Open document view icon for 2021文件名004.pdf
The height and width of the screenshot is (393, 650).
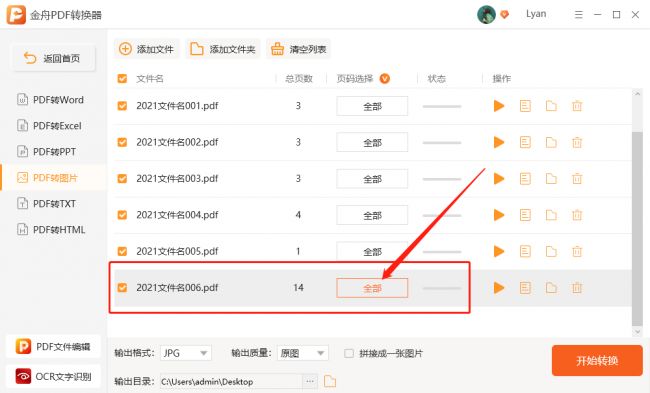tap(525, 215)
